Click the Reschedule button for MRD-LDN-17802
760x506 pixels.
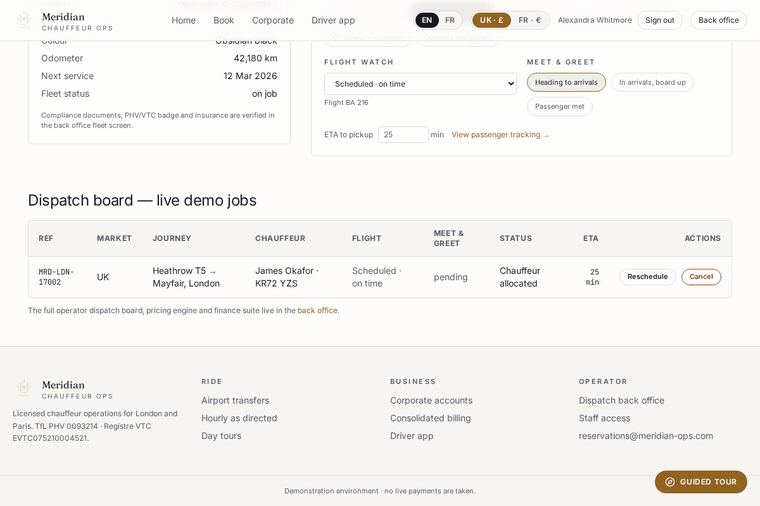(648, 277)
